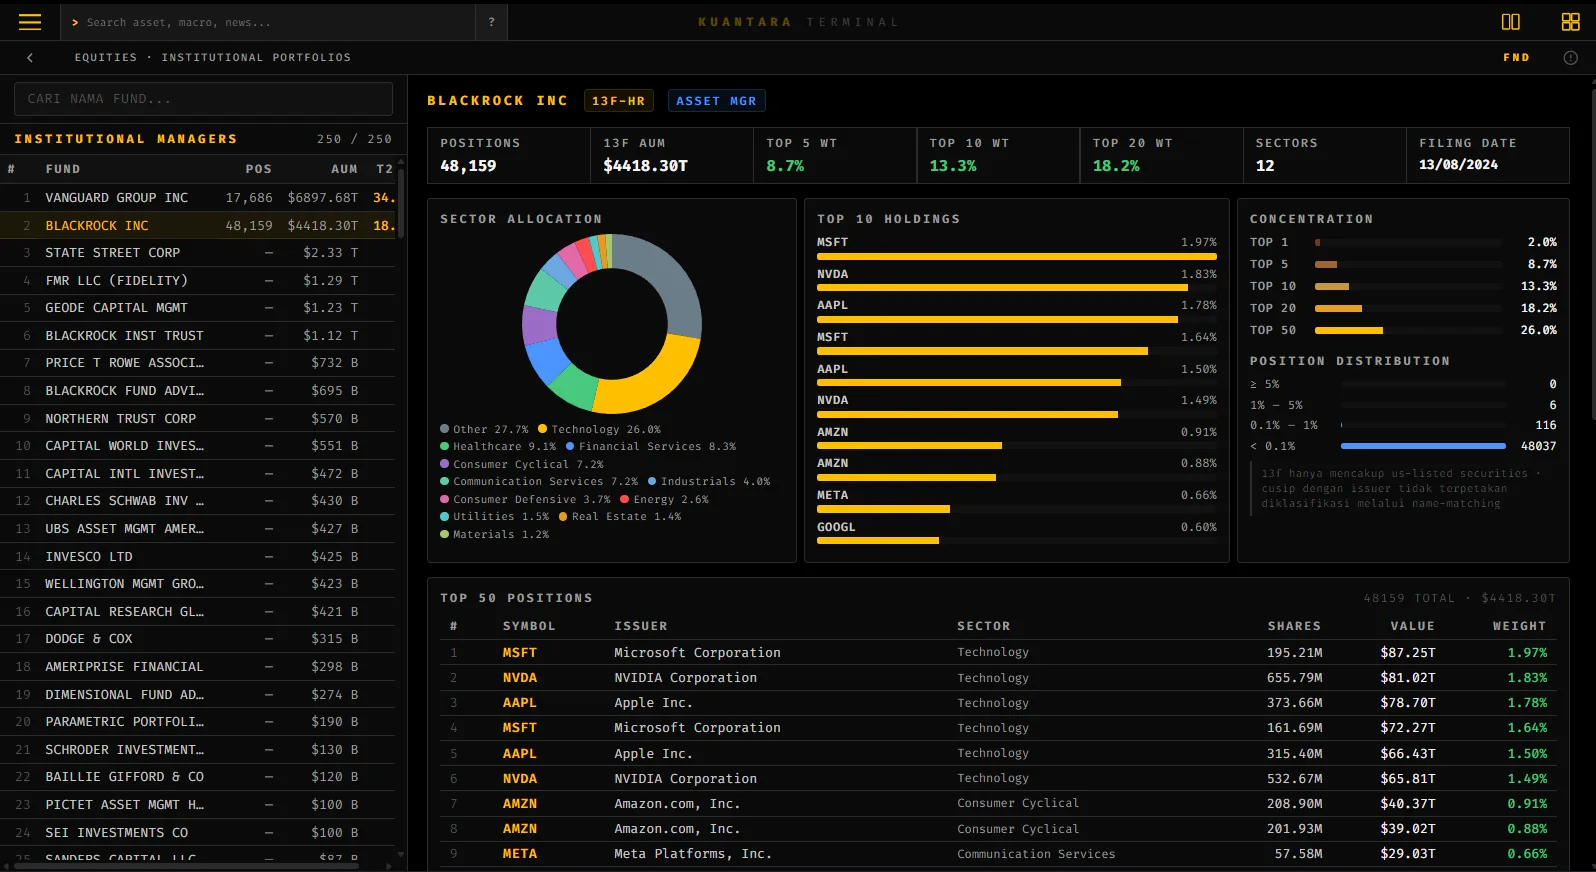Click the Financial Services legend color dot
The height and width of the screenshot is (872, 1596).
point(570,447)
